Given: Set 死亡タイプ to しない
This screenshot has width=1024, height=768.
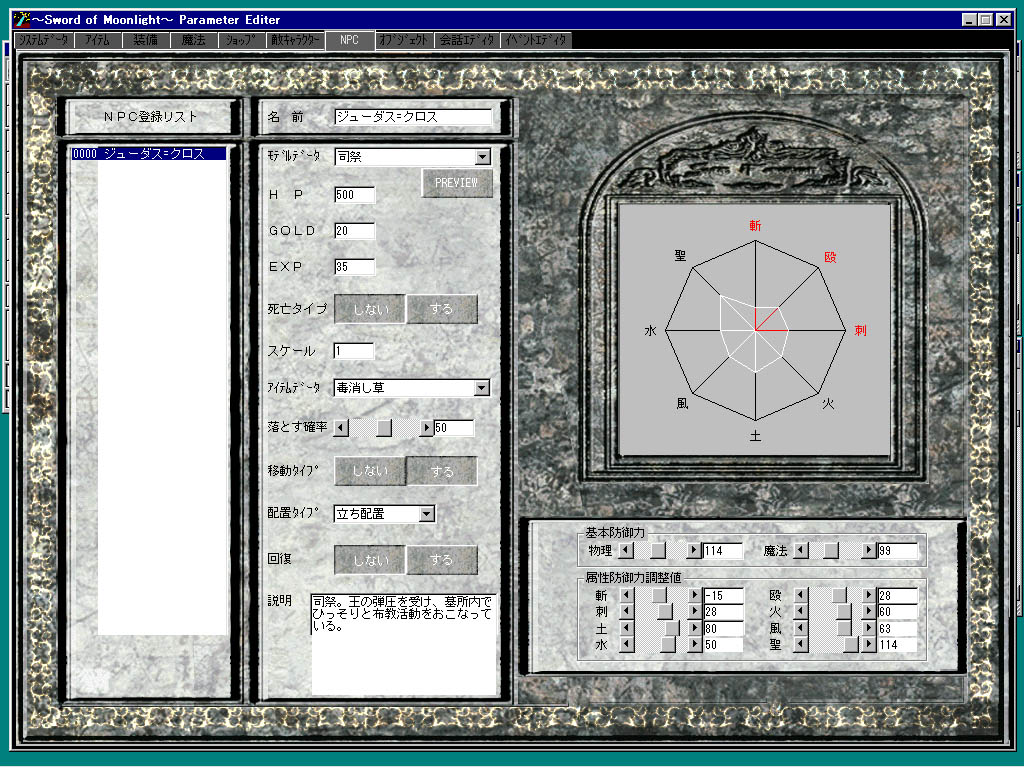Looking at the screenshot, I should coord(370,309).
